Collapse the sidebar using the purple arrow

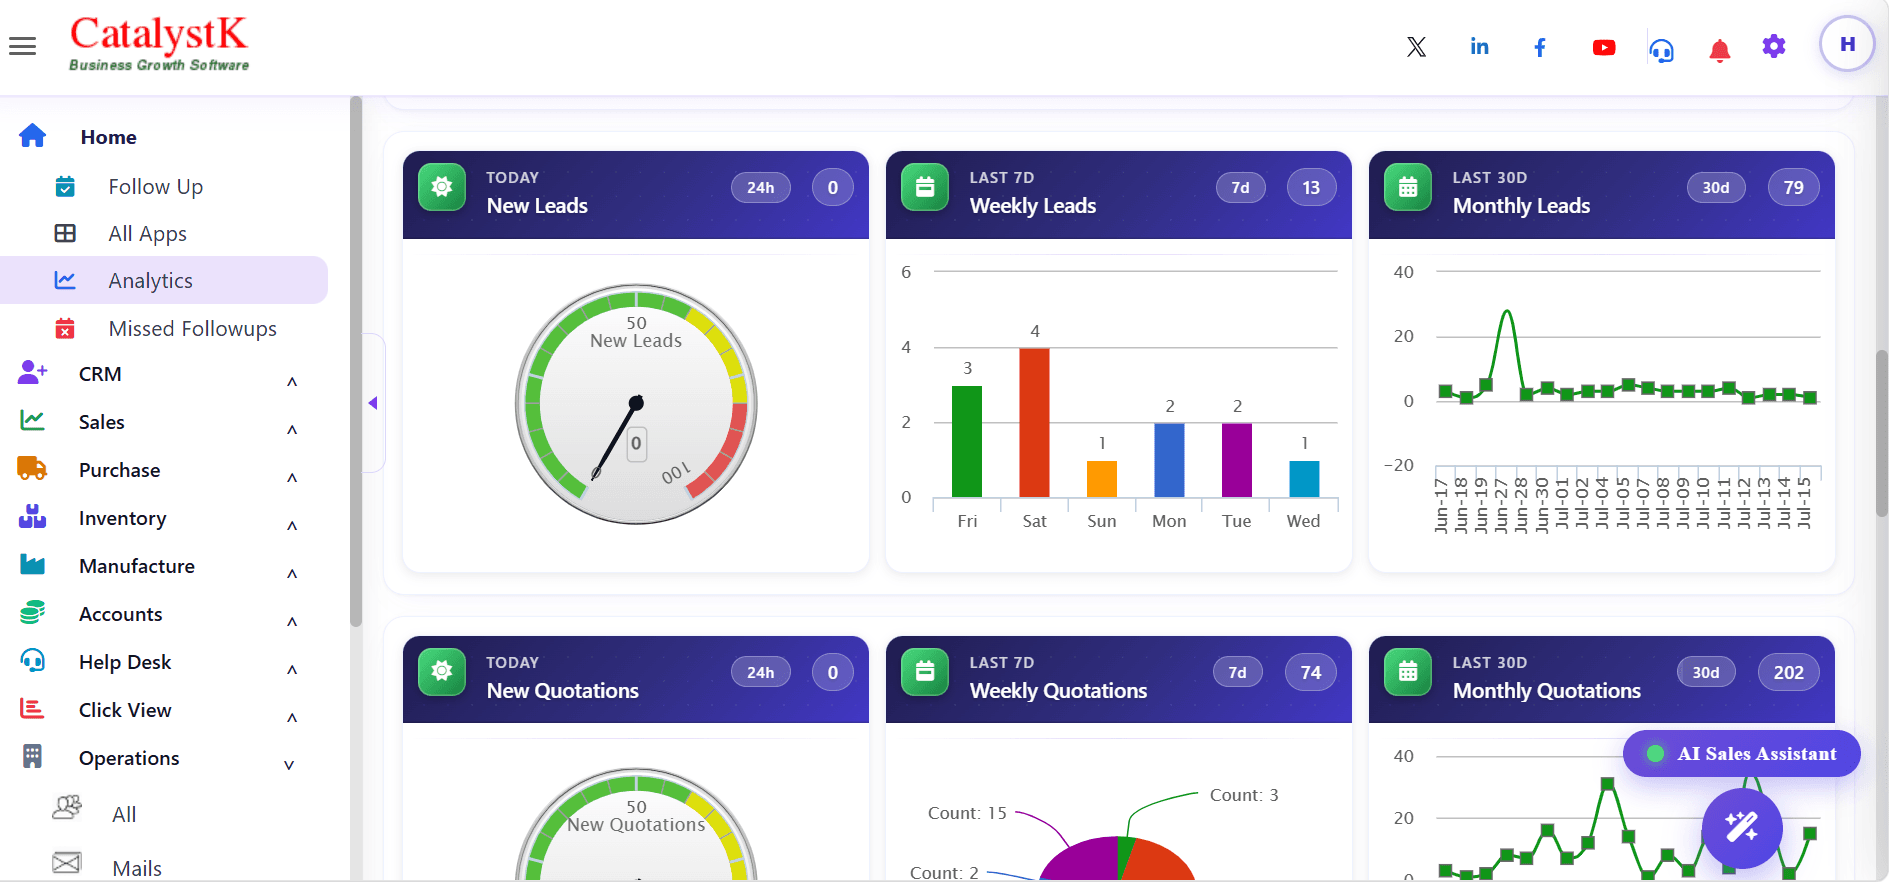tap(373, 403)
